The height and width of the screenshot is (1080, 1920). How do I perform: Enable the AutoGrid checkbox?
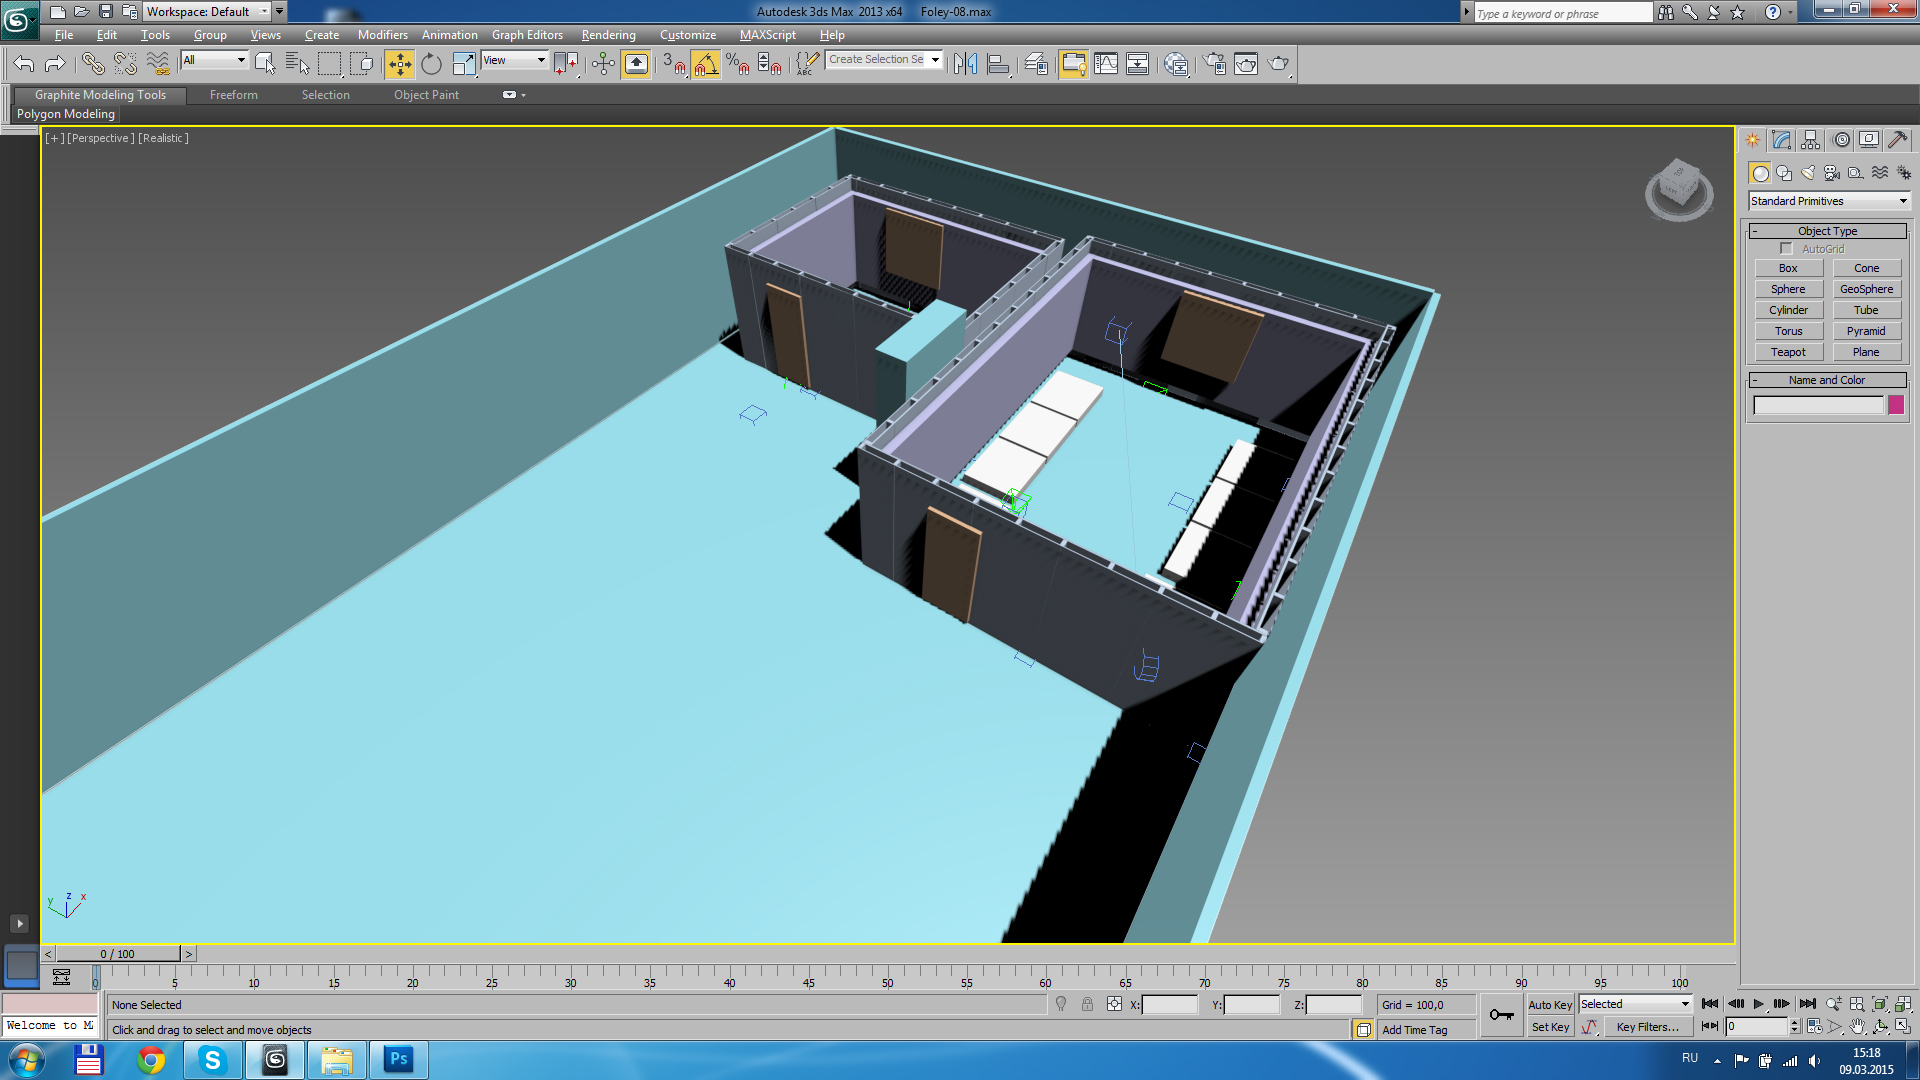click(x=1786, y=248)
